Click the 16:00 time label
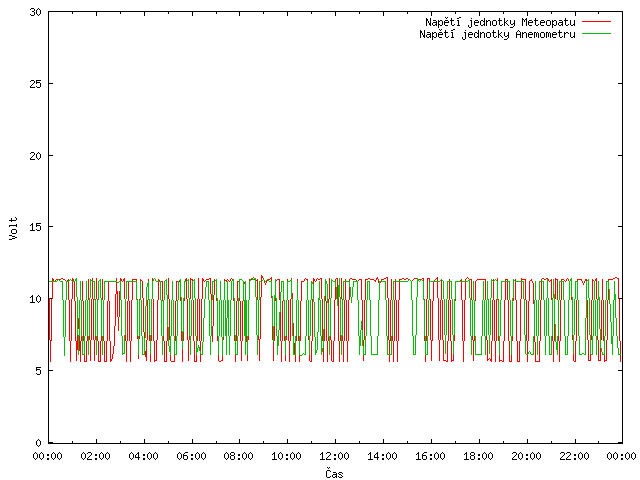The width and height of the screenshot is (640, 480). pos(430,456)
